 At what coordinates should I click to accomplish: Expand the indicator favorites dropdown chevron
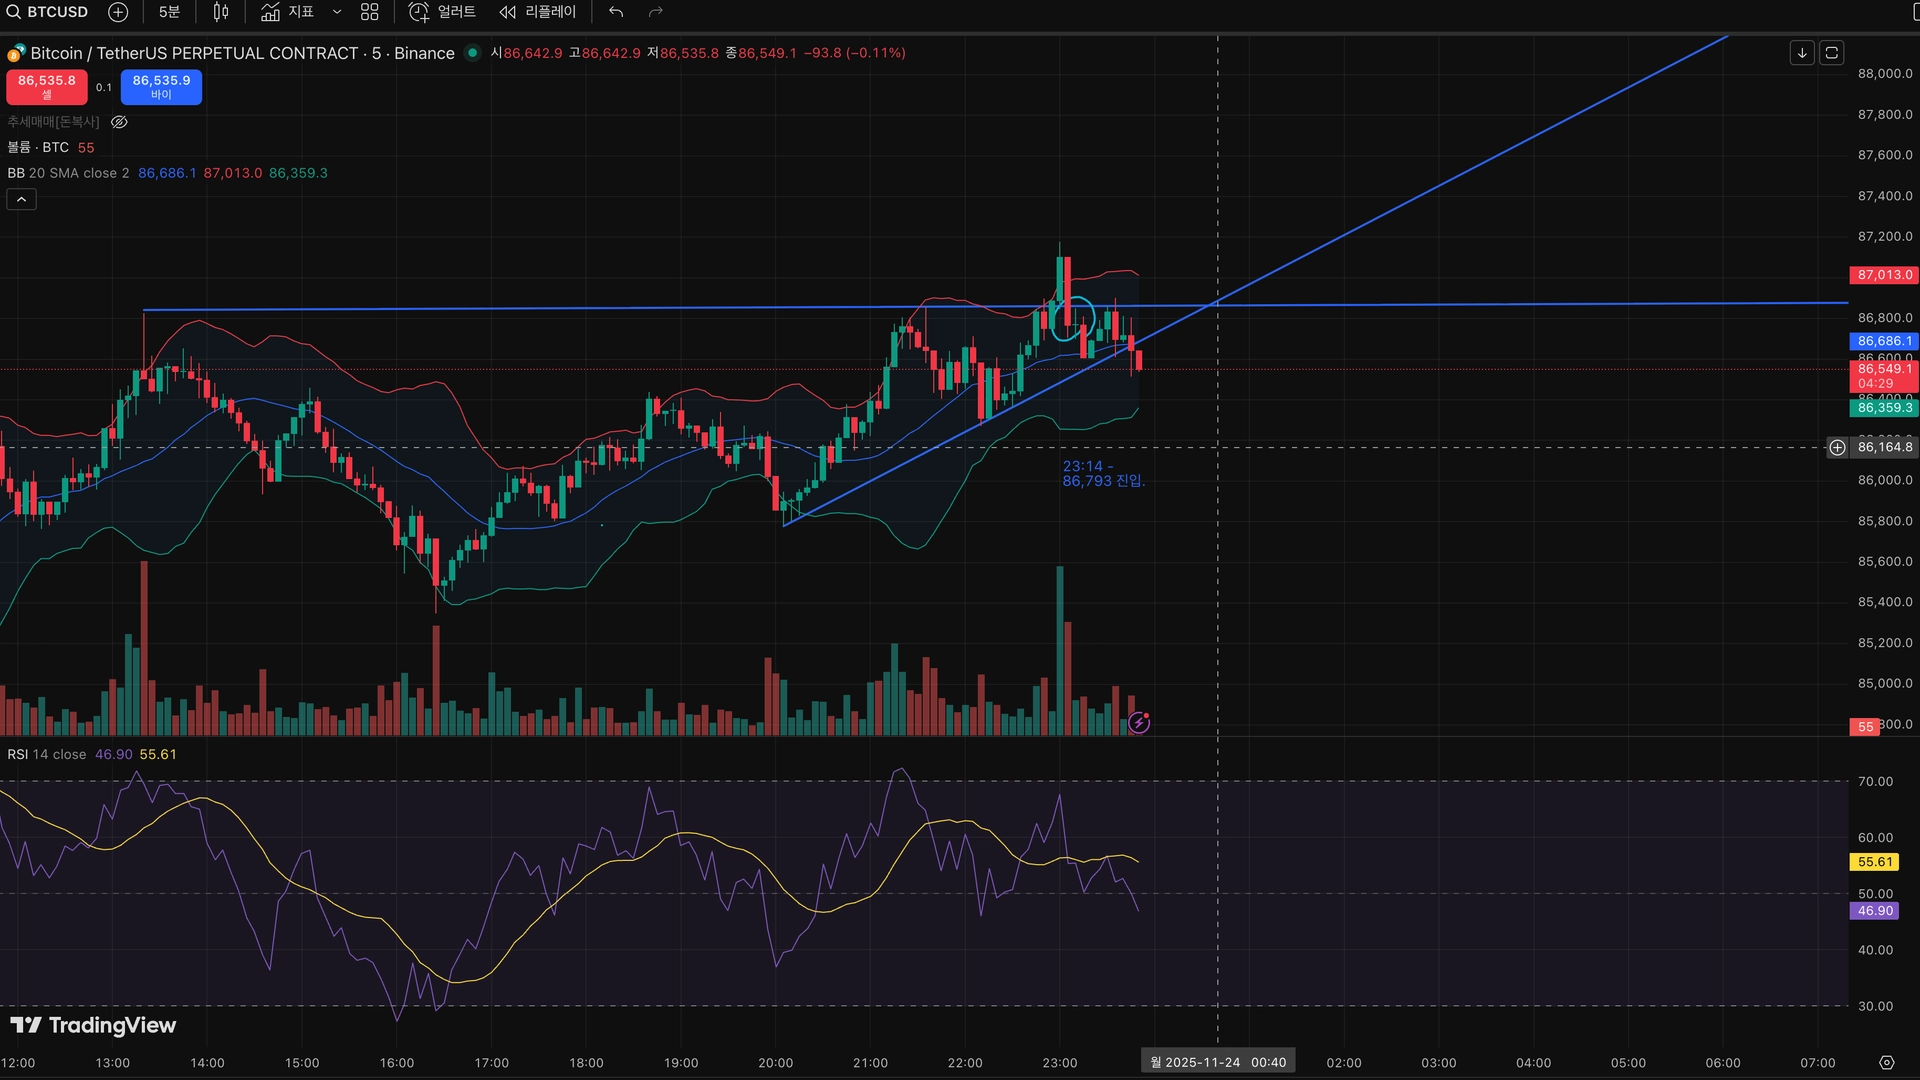337,12
